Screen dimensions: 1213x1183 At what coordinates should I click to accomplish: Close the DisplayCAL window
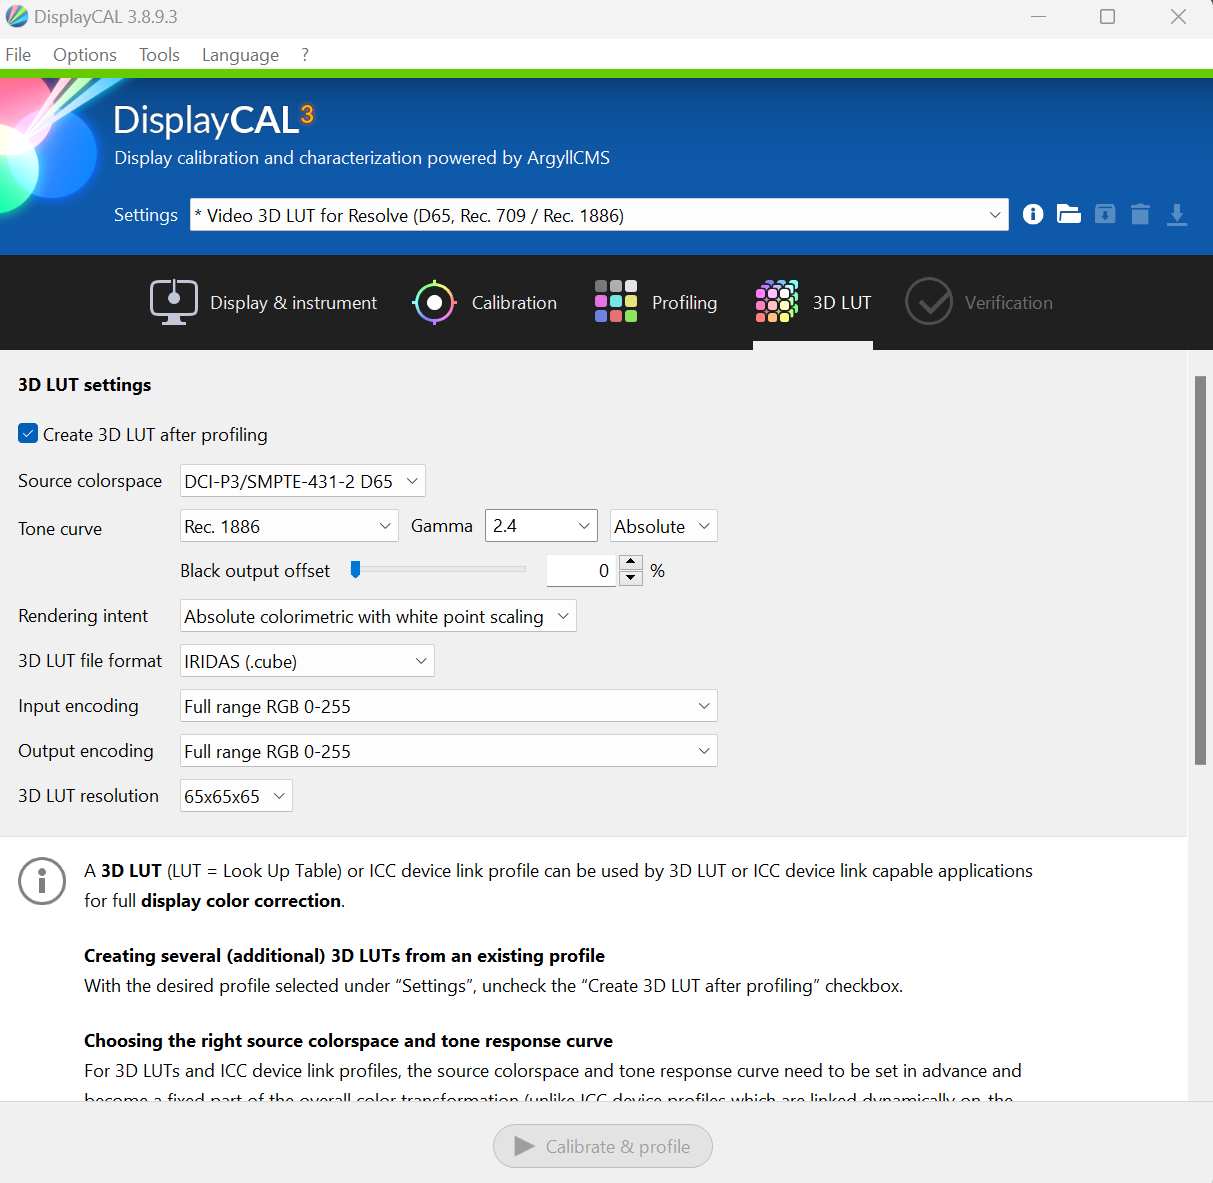click(x=1178, y=17)
